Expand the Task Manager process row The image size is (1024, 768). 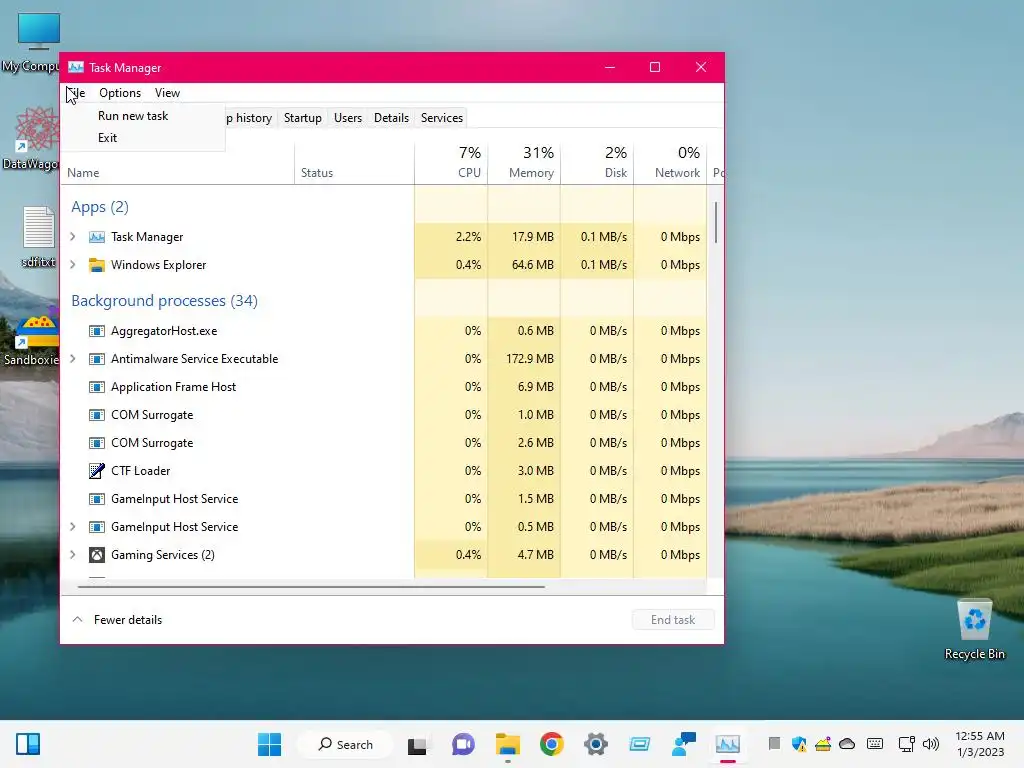click(73, 237)
